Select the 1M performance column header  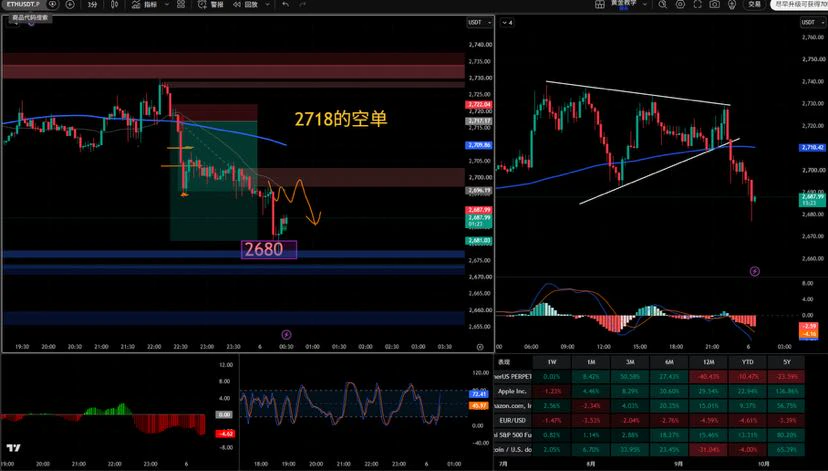[591, 362]
